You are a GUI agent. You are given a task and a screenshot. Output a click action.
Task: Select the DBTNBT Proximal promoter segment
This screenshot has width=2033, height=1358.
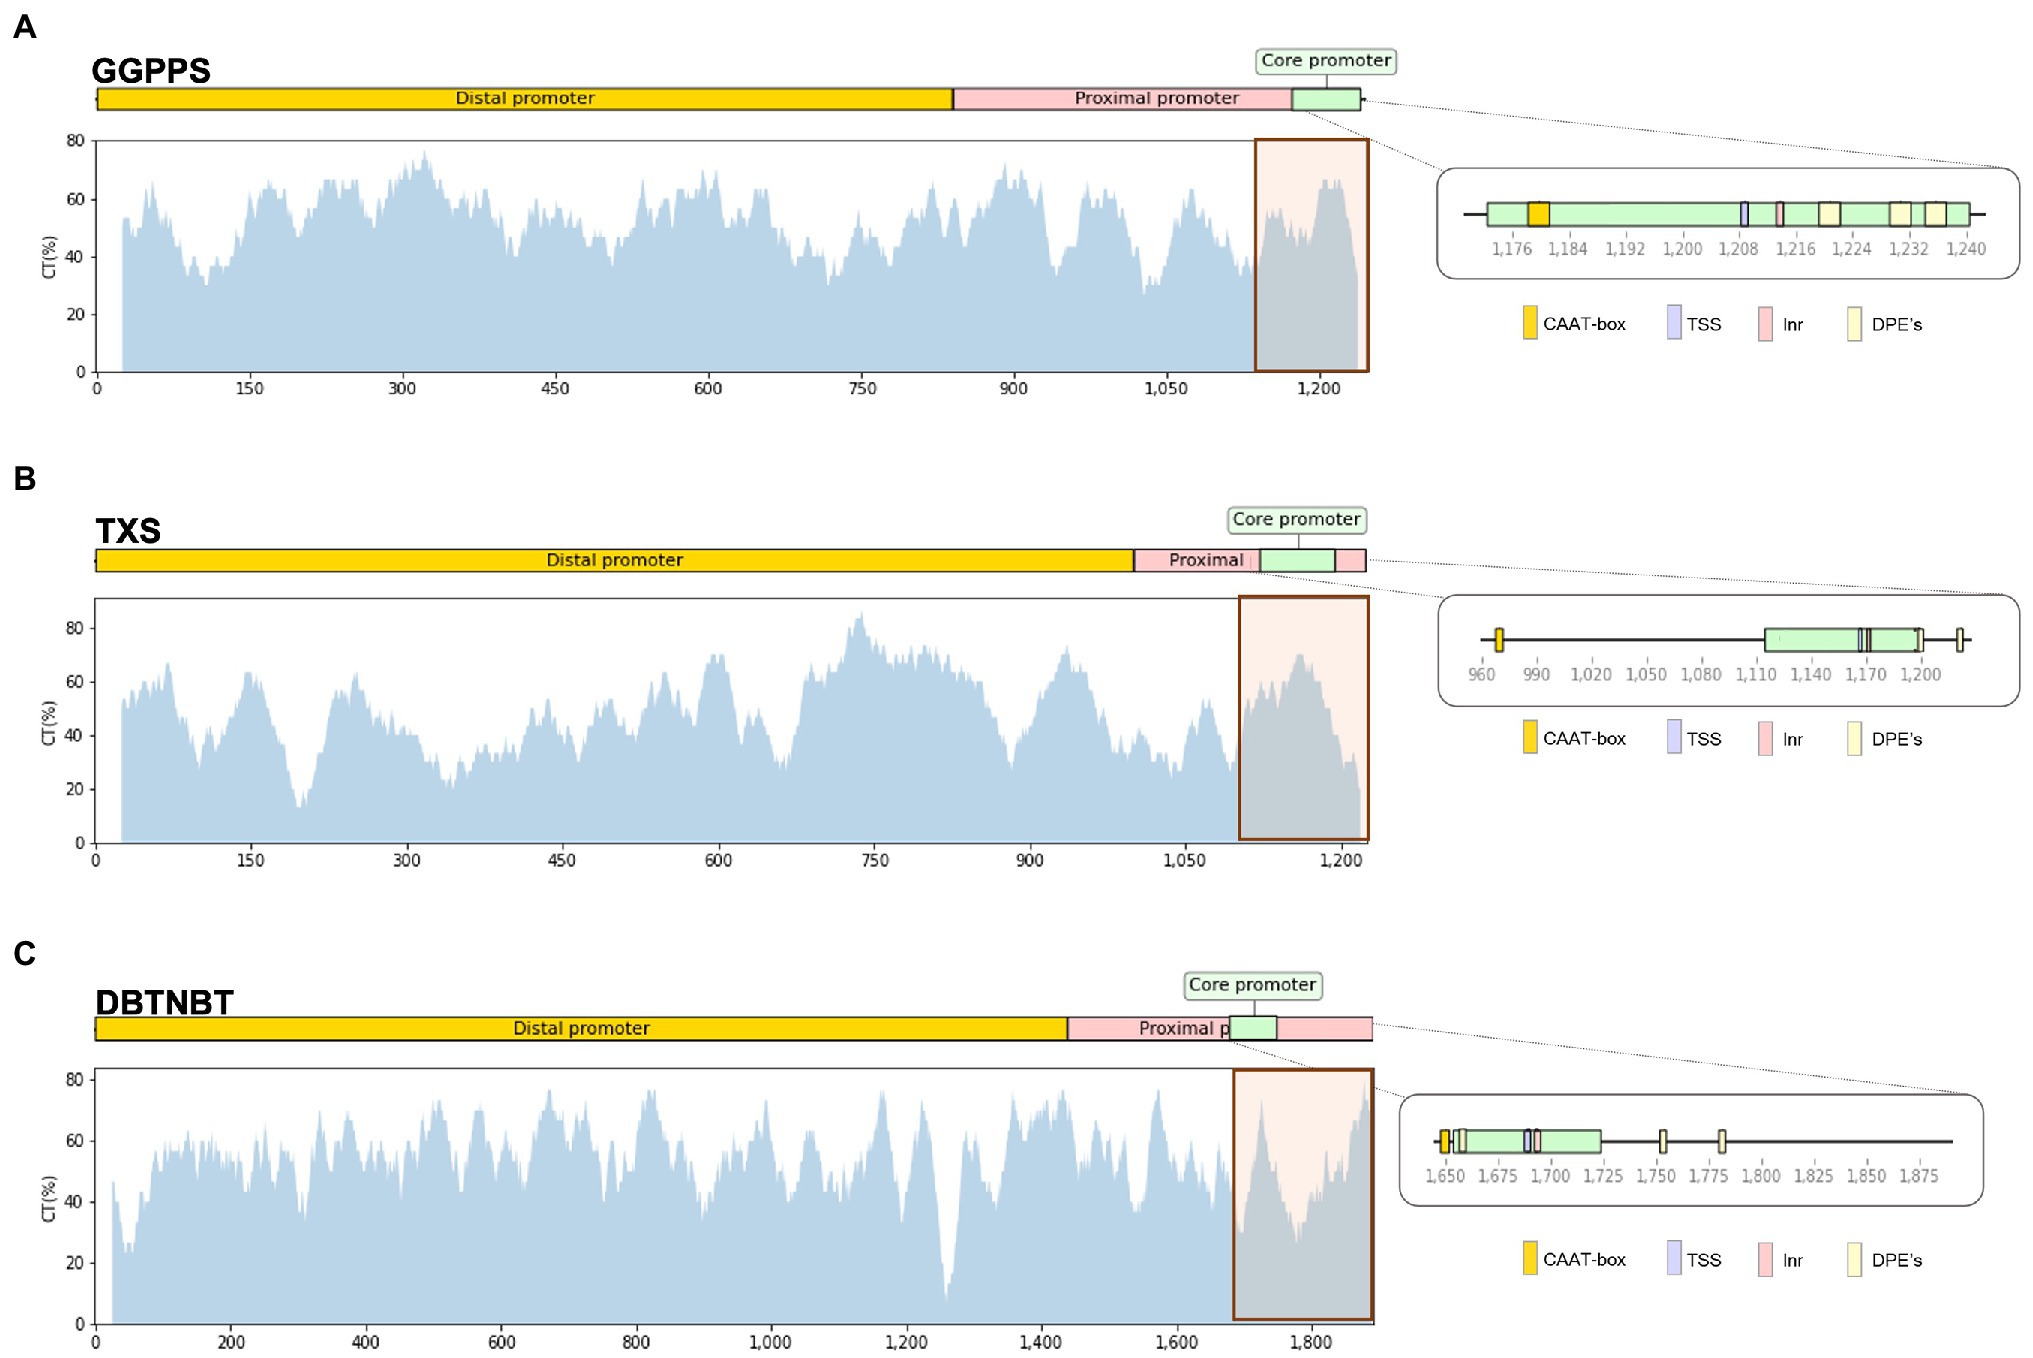point(1148,1028)
